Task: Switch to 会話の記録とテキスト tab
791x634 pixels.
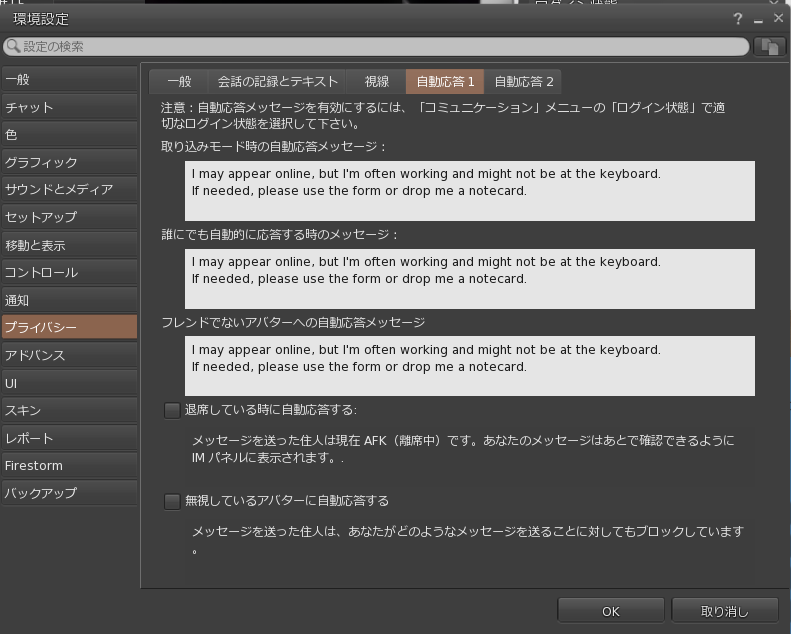Action: (277, 82)
